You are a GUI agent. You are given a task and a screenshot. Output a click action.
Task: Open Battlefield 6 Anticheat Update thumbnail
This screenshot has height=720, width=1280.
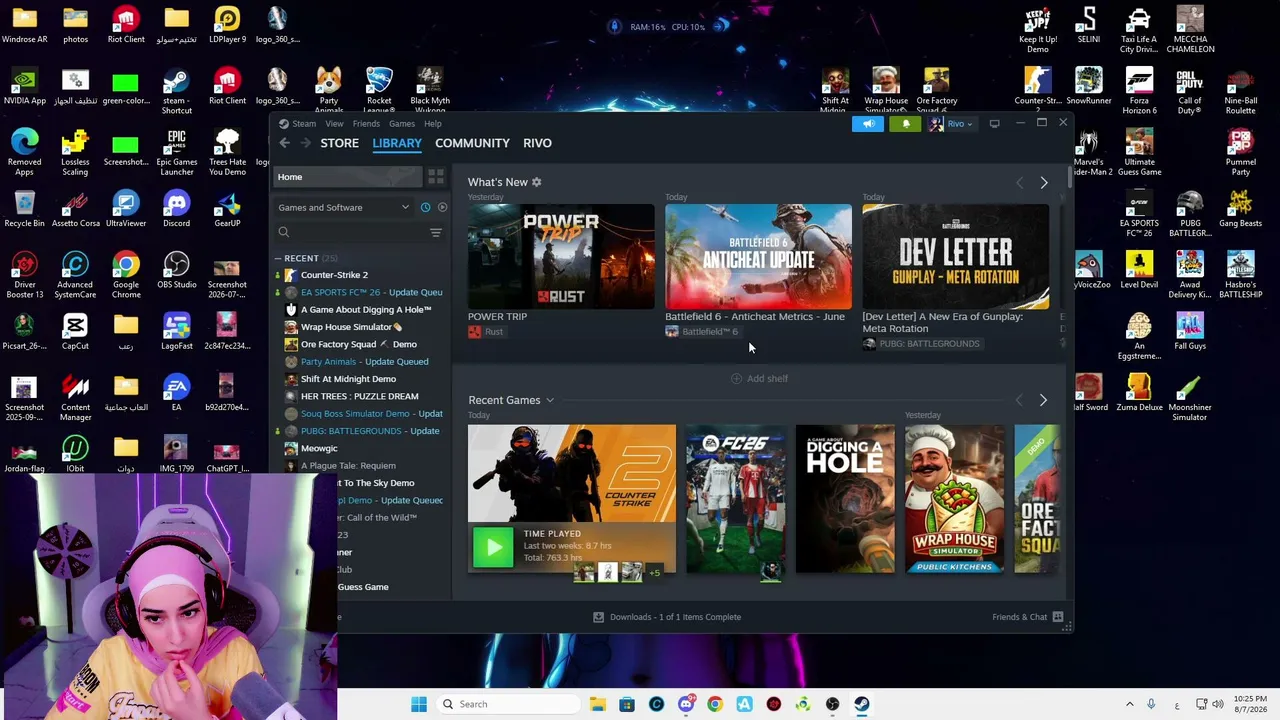coord(759,257)
